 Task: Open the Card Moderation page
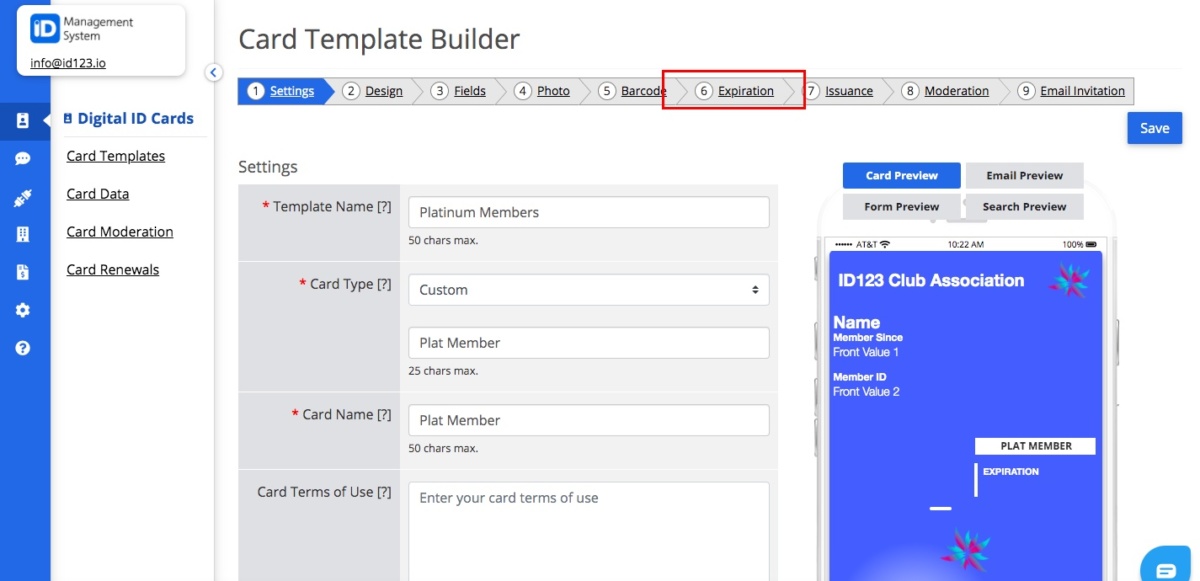[119, 231]
